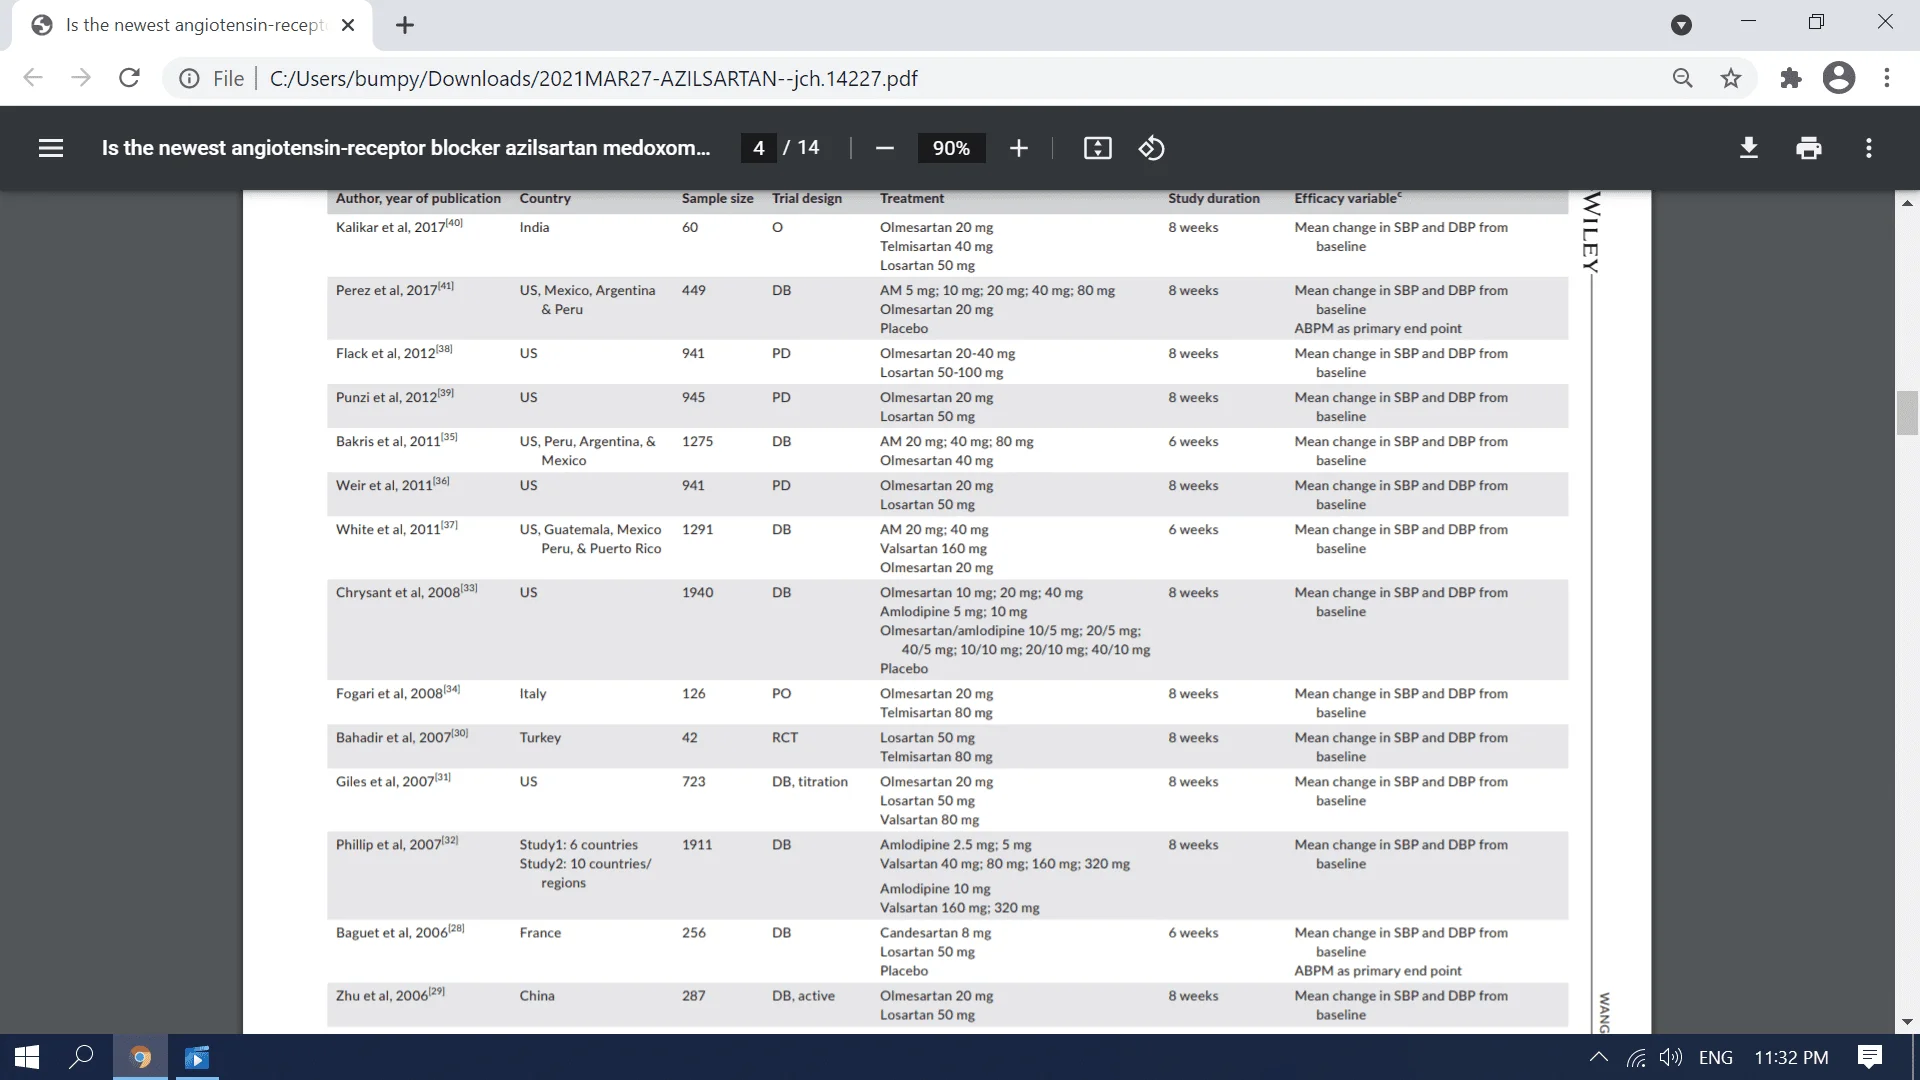
Task: Click the 'Kalikar et al, 2017' entry
Action: pos(399,226)
